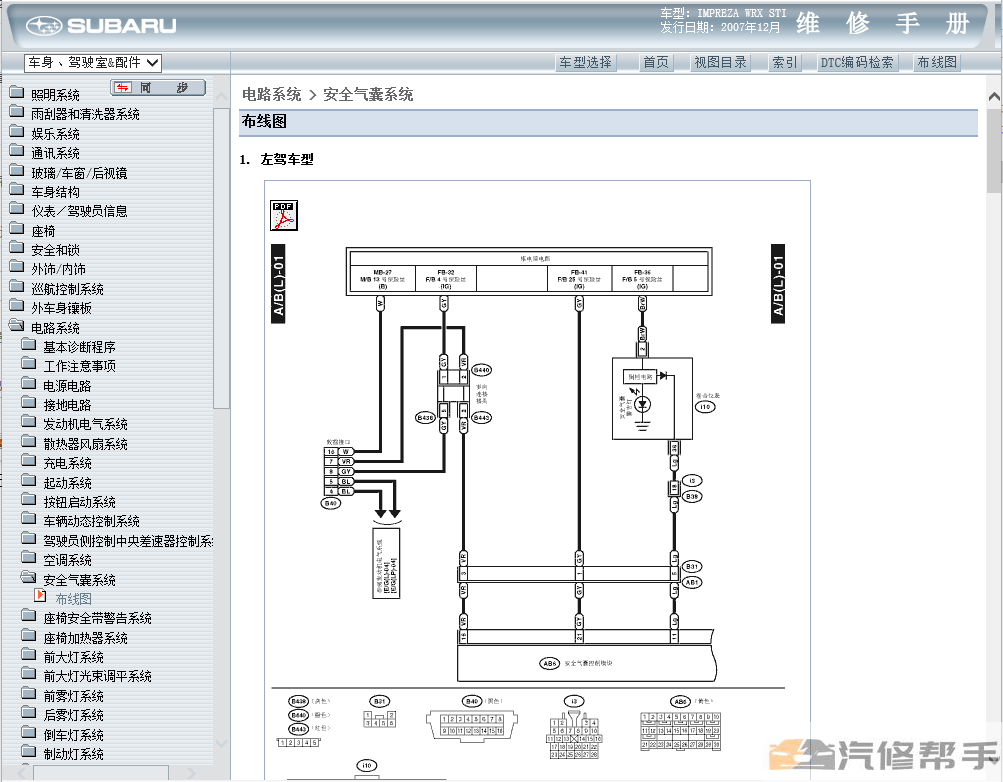This screenshot has width=1003, height=782.
Task: Click 仪表/驾驶员信息 folder icon
Action: (x=17, y=210)
